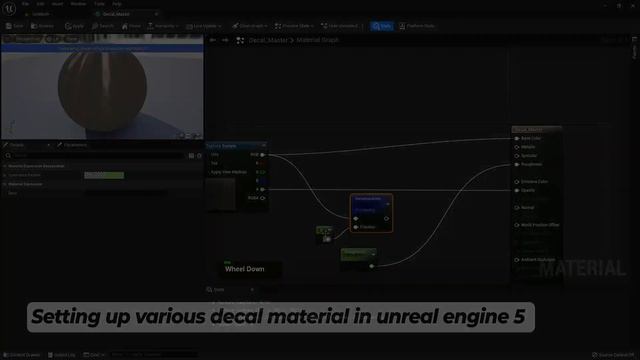This screenshot has height=360, width=640.
Task: Open the Hierarchy dropdown
Action: click(x=163, y=26)
